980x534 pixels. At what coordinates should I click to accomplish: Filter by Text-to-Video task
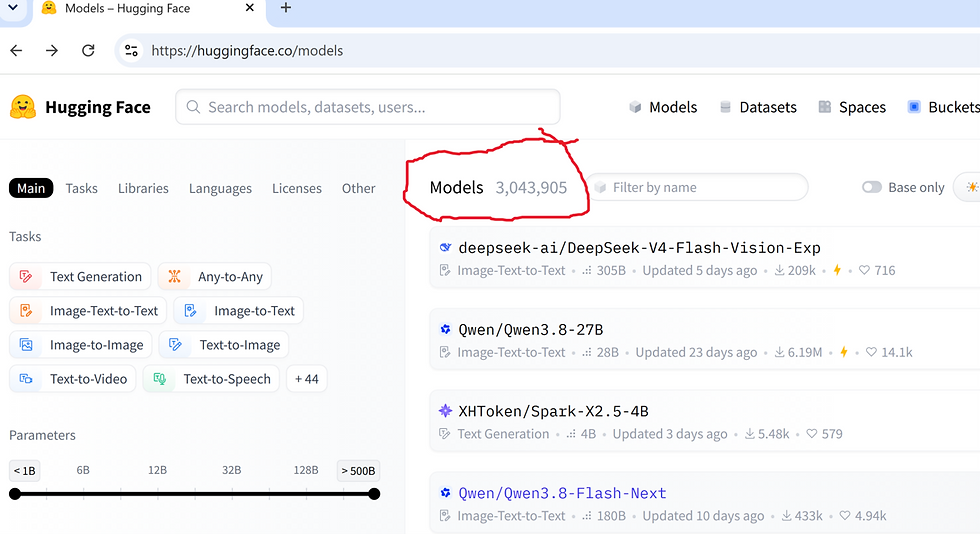pos(72,379)
